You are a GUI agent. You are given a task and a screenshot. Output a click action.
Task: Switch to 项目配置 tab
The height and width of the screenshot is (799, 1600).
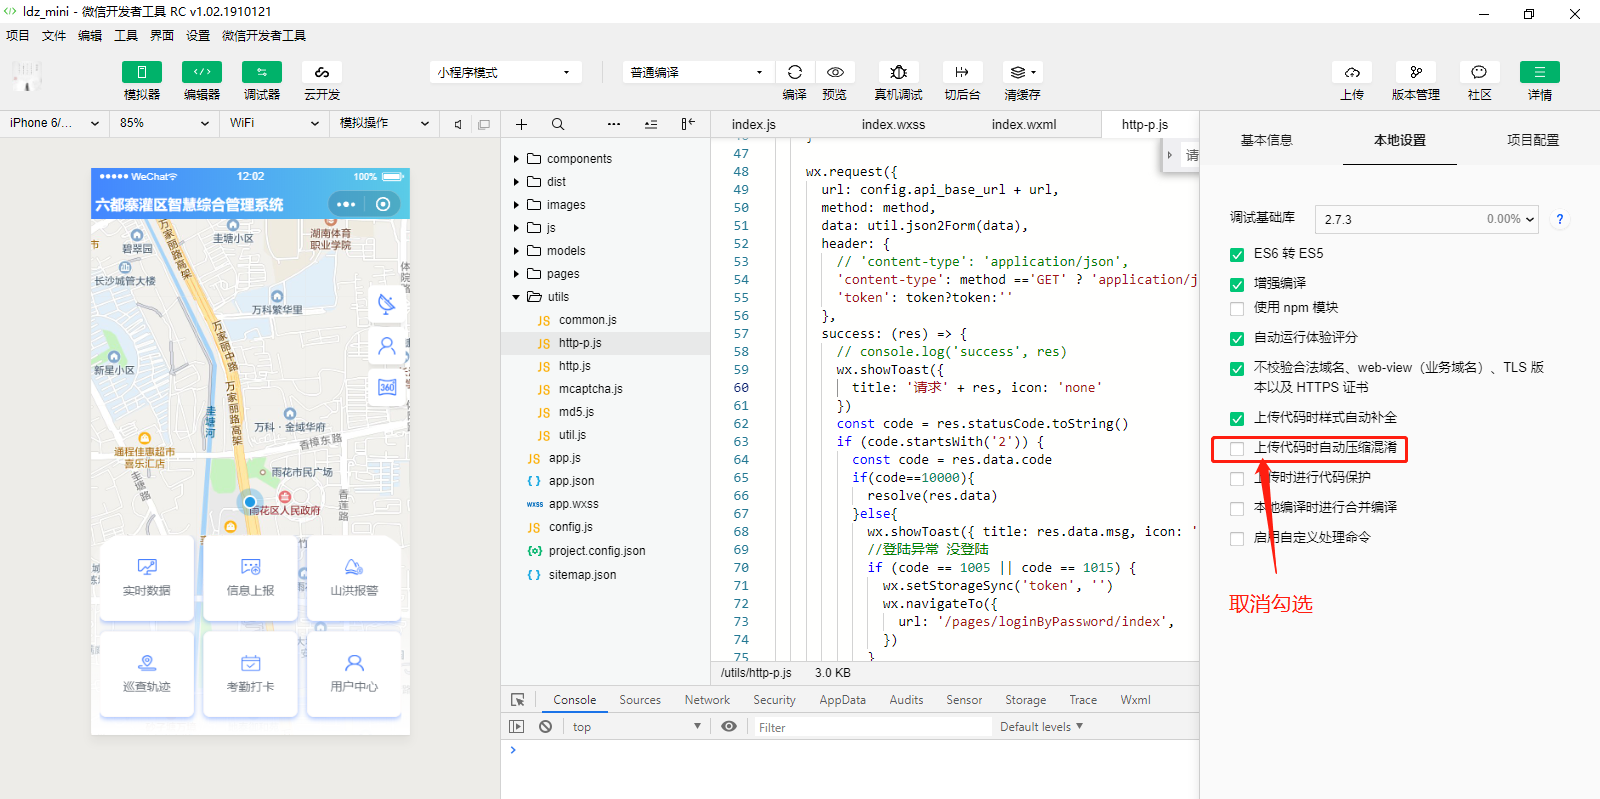1533,140
